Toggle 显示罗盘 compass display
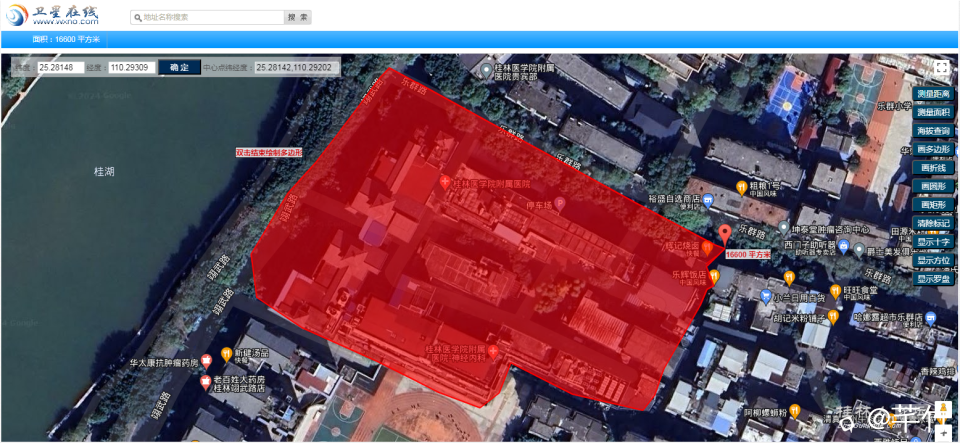This screenshot has width=960, height=443. click(x=934, y=279)
